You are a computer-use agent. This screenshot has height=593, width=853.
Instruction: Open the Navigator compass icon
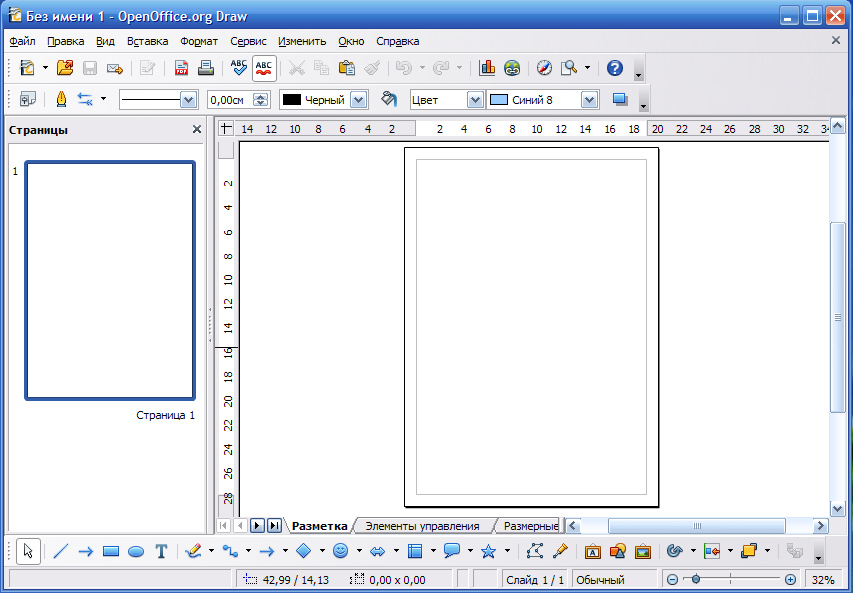[x=544, y=68]
